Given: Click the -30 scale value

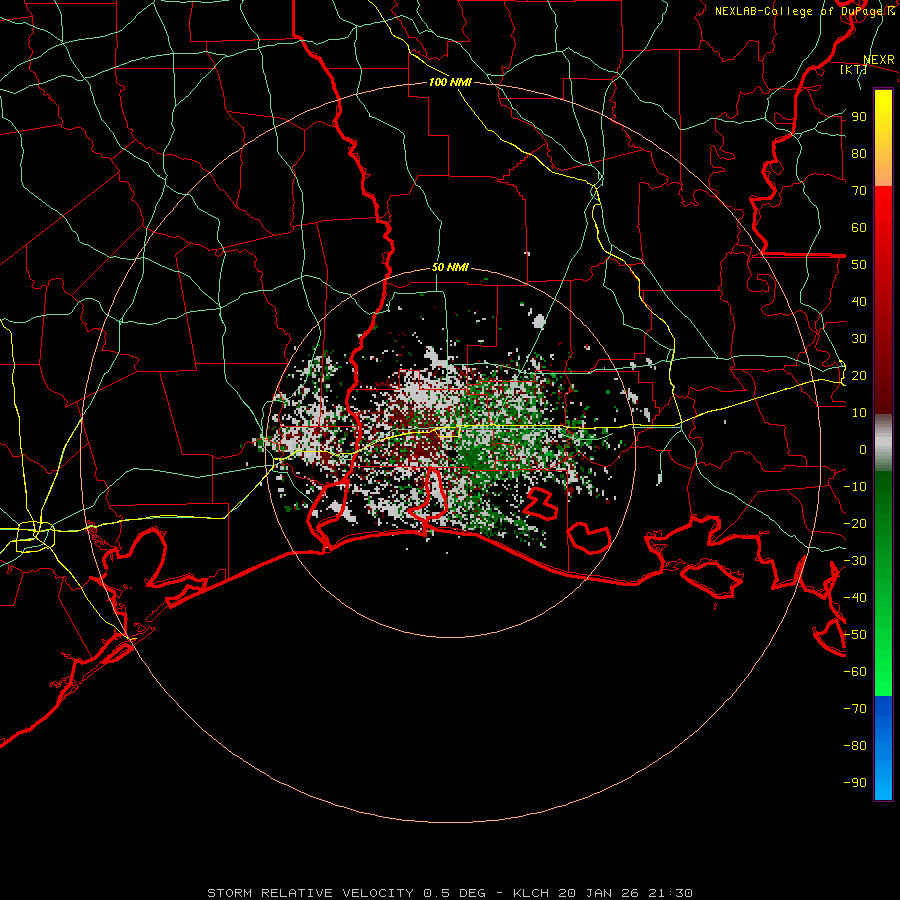Looking at the screenshot, I should tap(855, 560).
